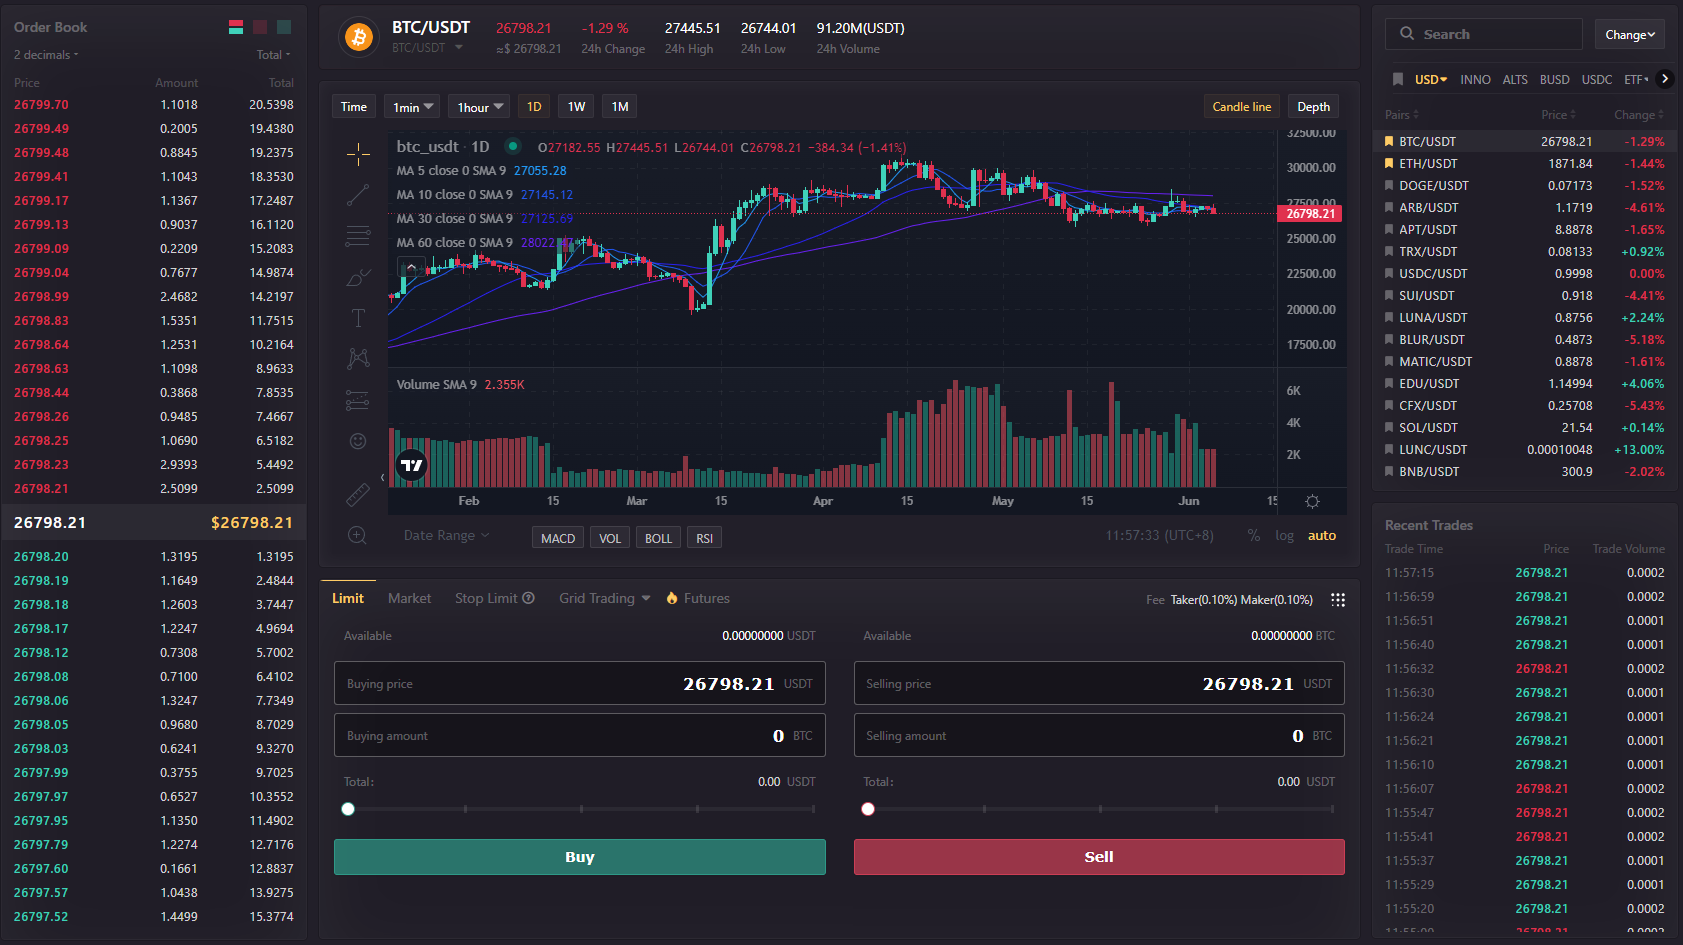Select the zoom in tool
1683x945 pixels.
pos(357,535)
